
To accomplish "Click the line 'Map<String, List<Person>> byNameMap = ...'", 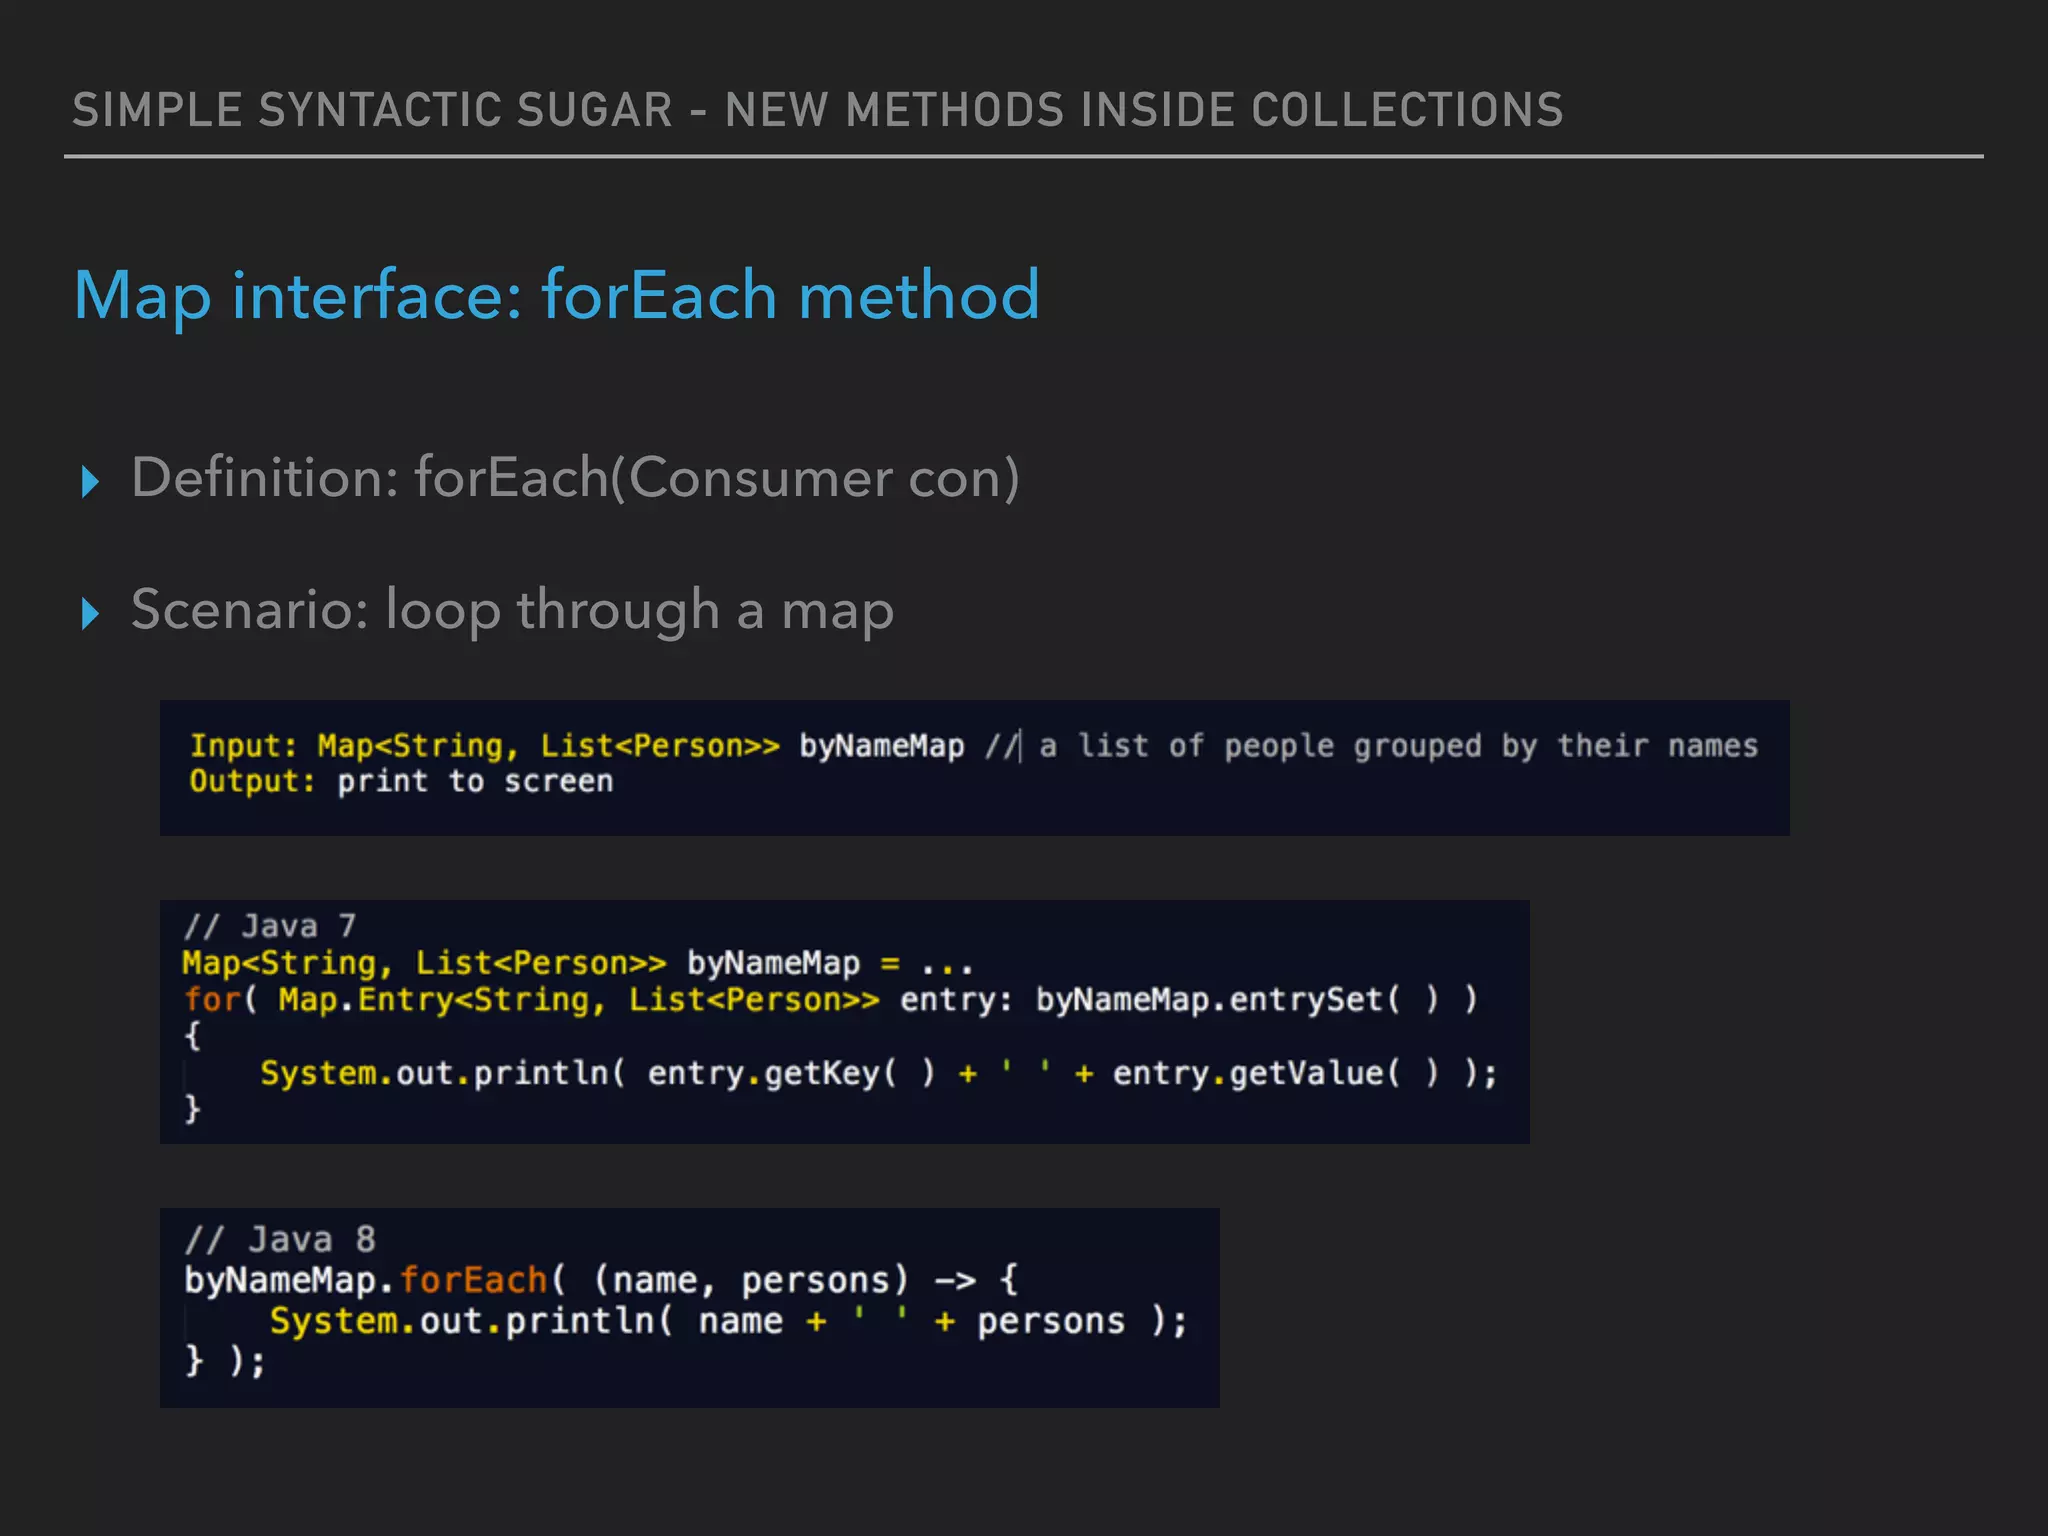I will 577,963.
